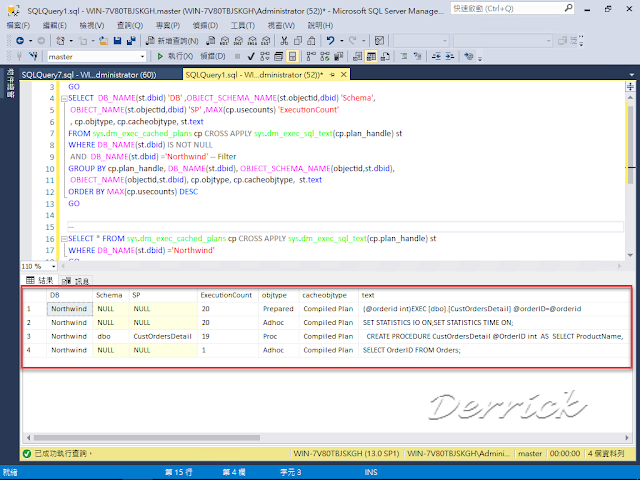640x480 pixels.
Task: Open the document tab list dropdown arrow
Action: 632,75
